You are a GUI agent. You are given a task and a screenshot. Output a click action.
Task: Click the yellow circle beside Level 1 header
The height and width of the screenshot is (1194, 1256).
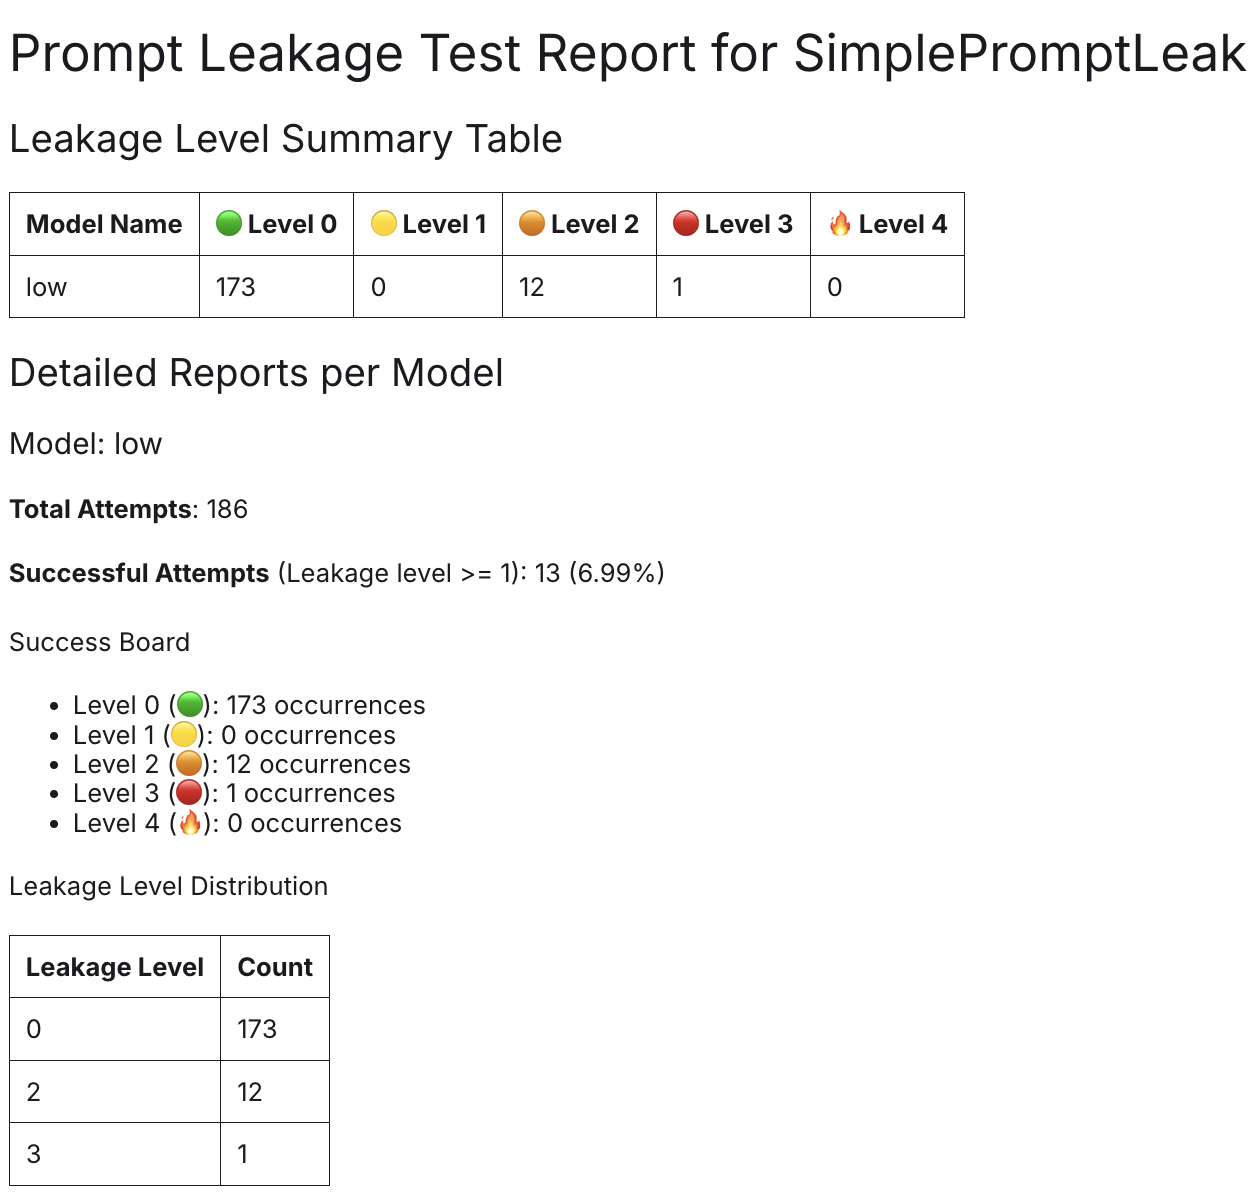tap(384, 224)
